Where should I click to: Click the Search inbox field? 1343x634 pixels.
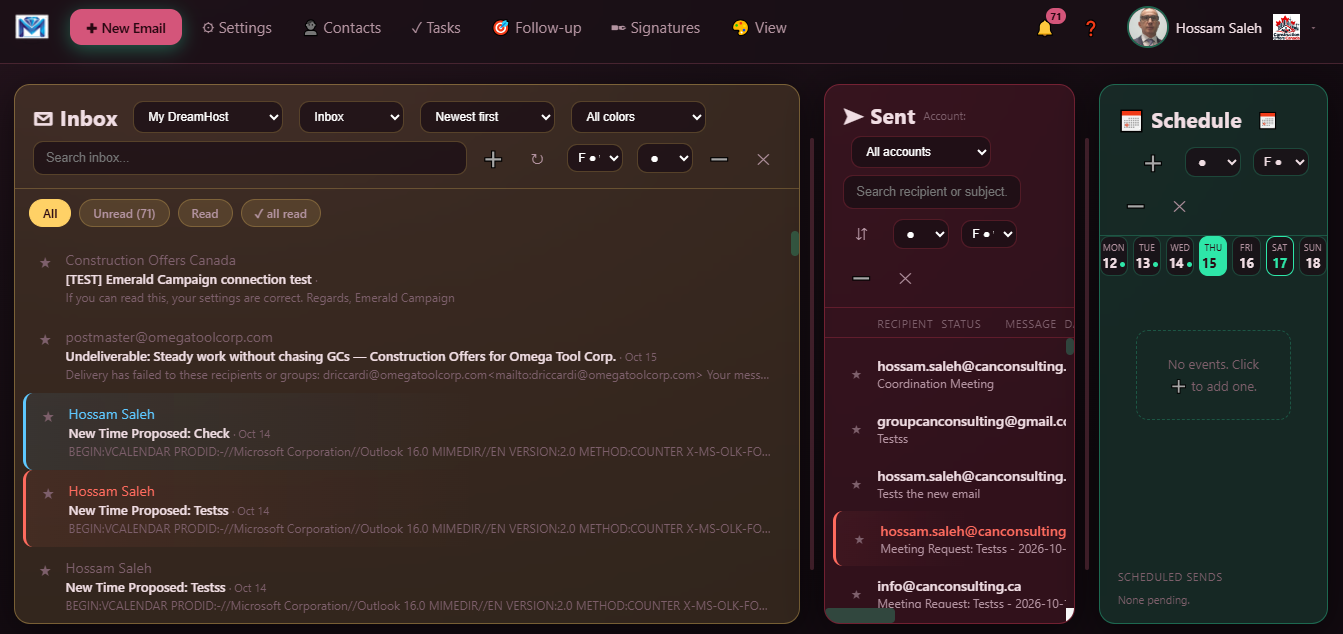point(250,158)
